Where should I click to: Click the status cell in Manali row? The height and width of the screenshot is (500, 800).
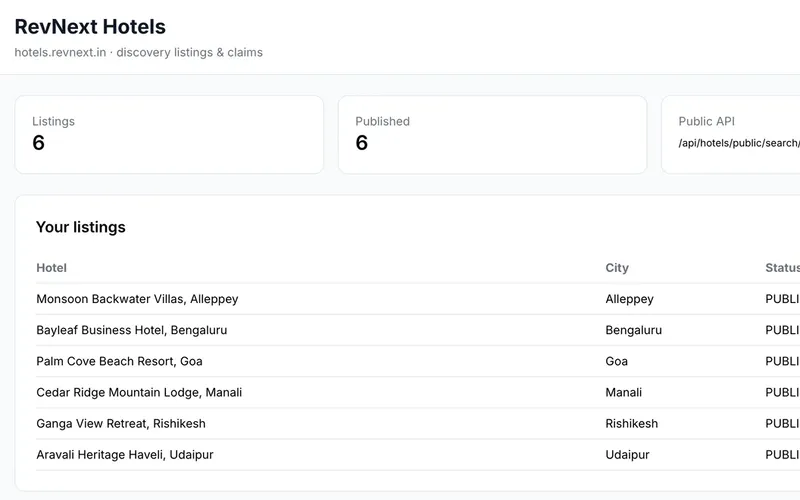click(782, 392)
